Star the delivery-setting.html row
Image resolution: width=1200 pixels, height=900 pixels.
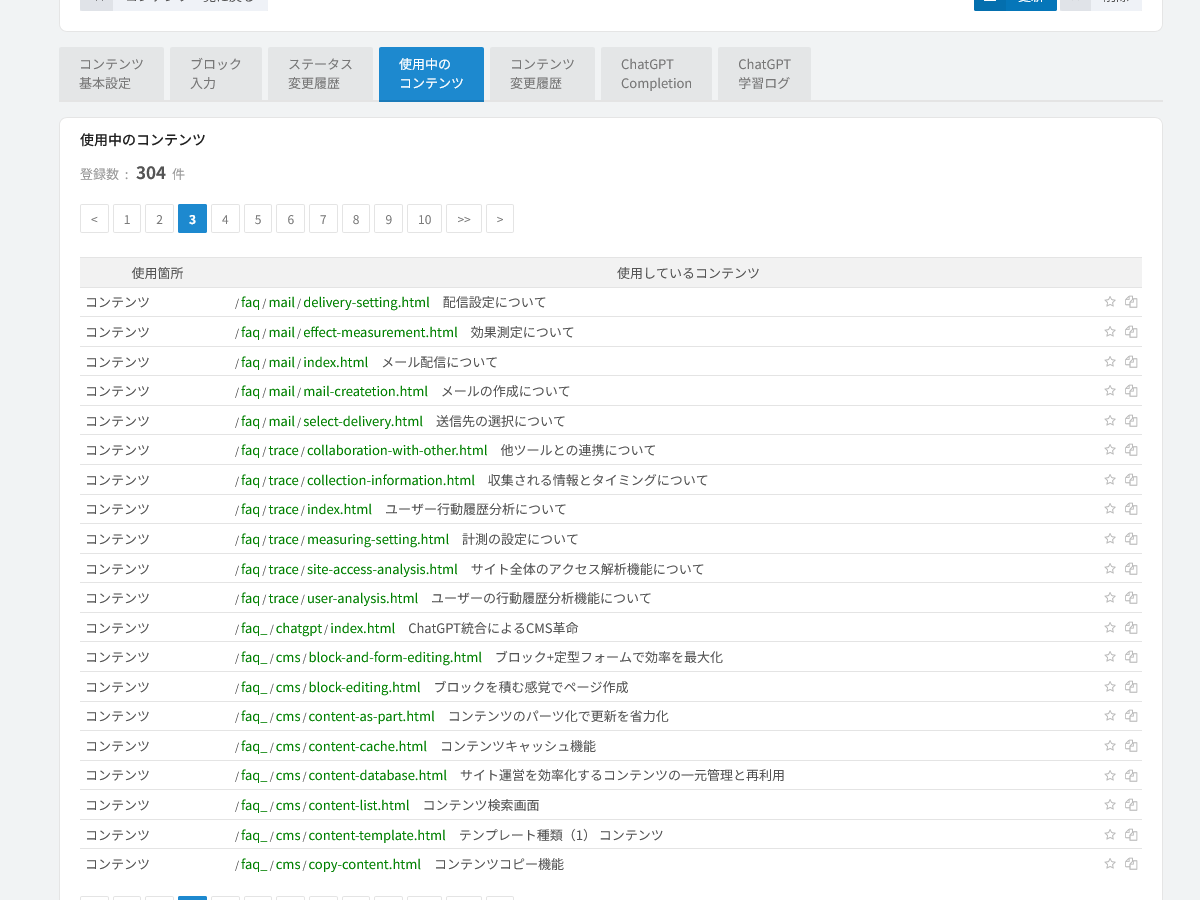(x=1110, y=302)
